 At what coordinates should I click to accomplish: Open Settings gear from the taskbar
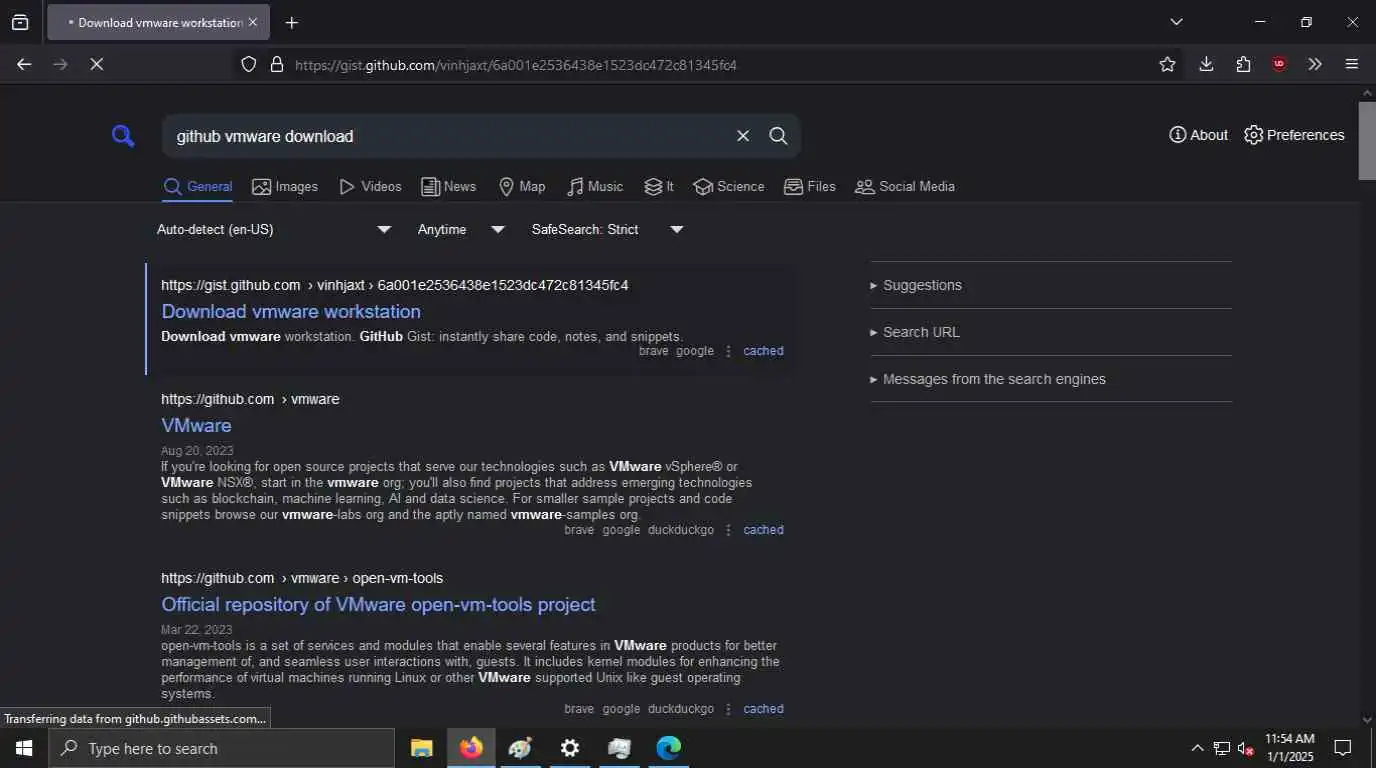(x=570, y=748)
